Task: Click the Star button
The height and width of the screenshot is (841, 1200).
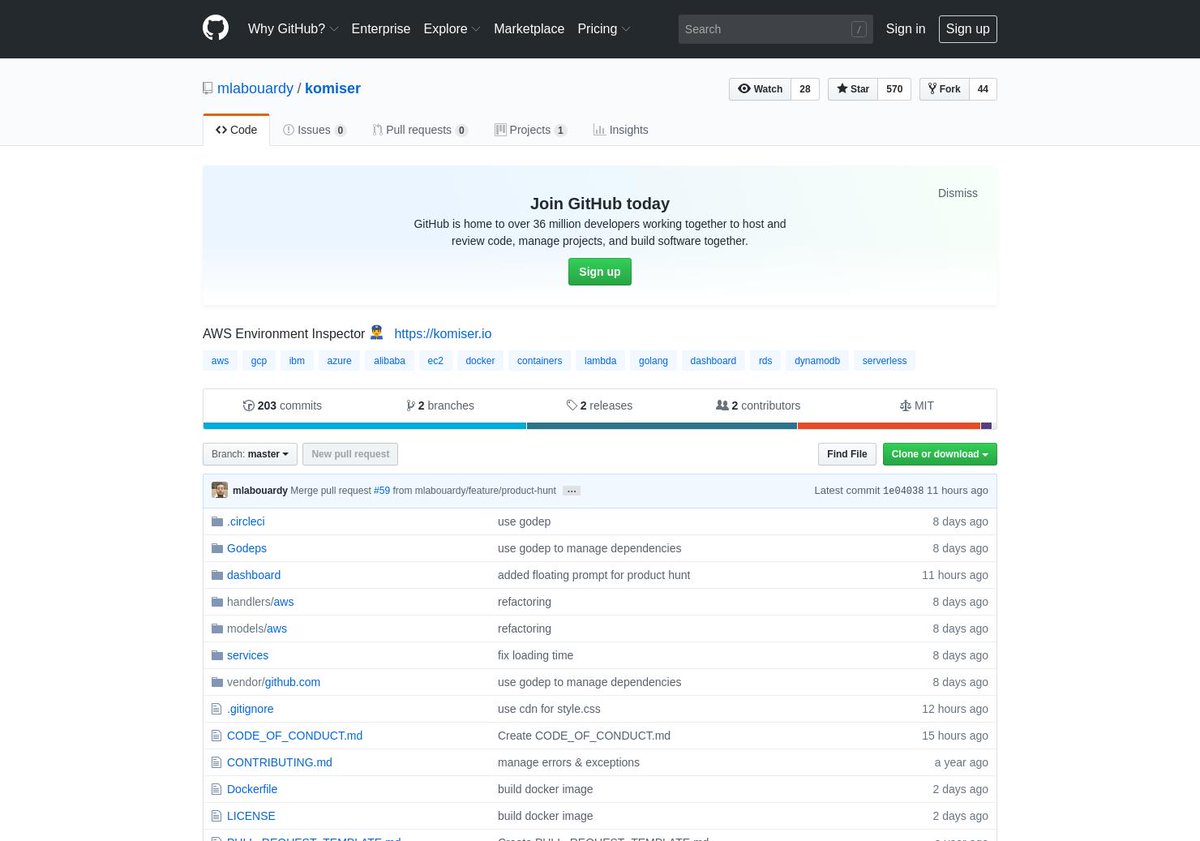Action: [x=853, y=89]
